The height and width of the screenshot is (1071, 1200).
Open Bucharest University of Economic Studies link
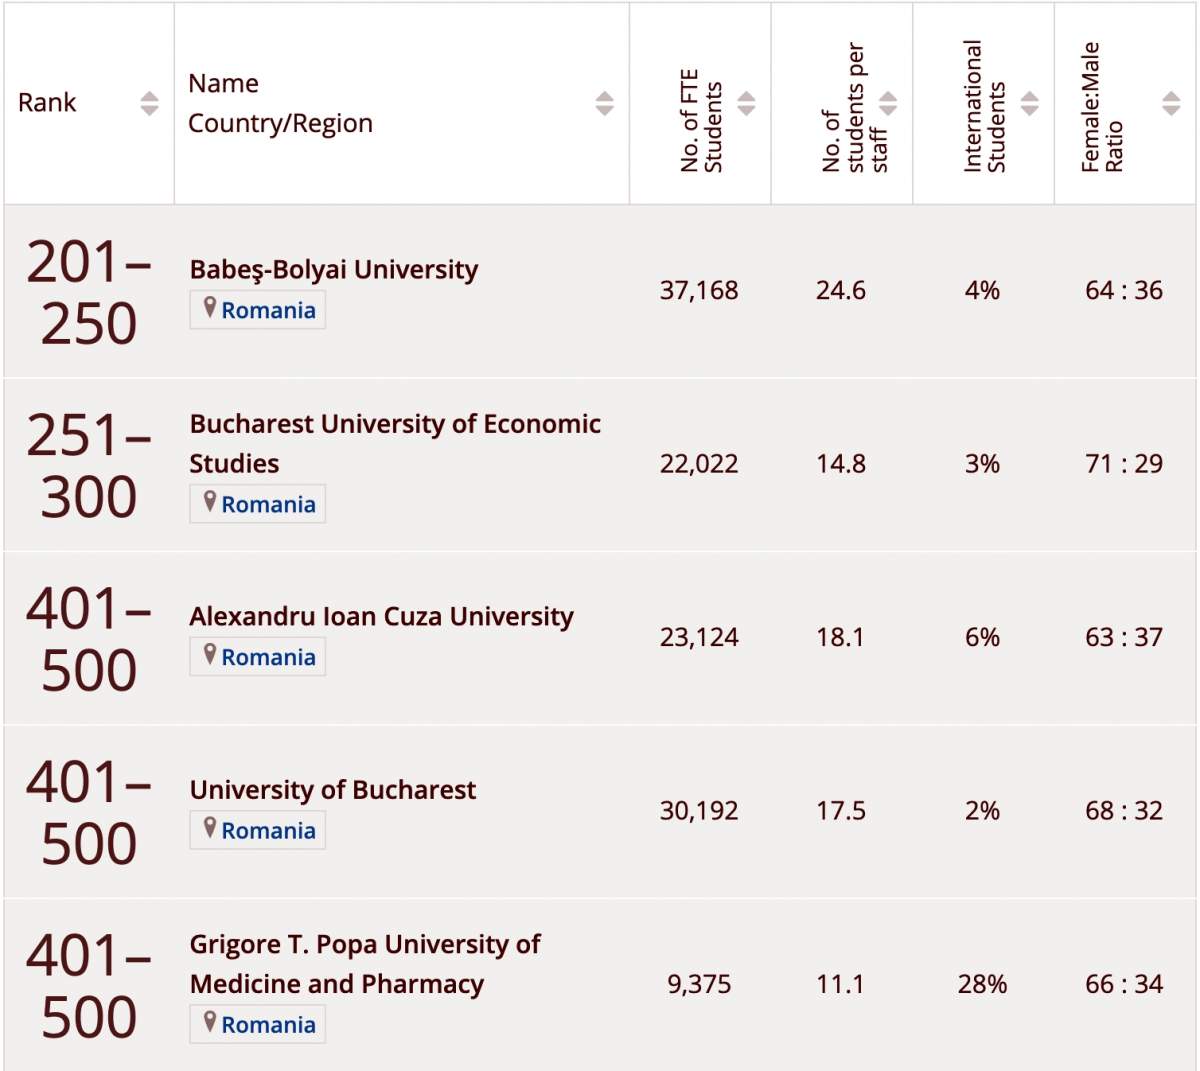click(x=395, y=424)
